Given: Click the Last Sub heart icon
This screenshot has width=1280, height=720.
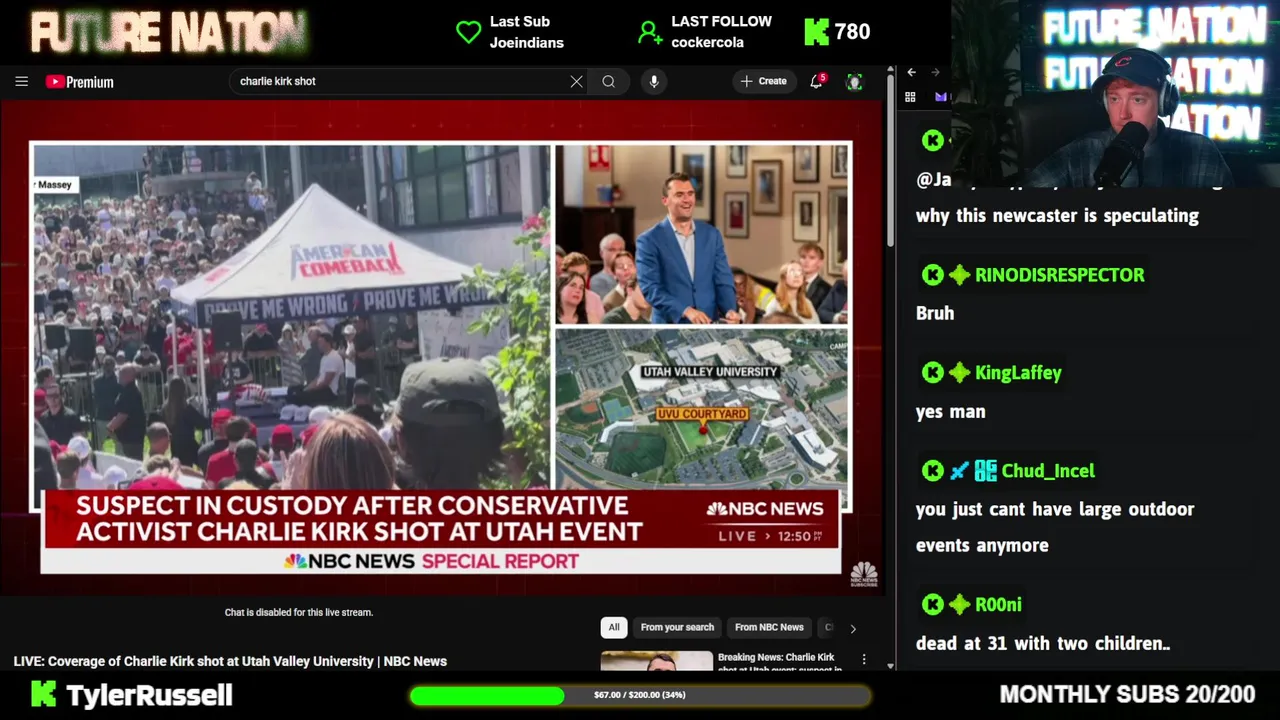Looking at the screenshot, I should pyautogui.click(x=468, y=32).
